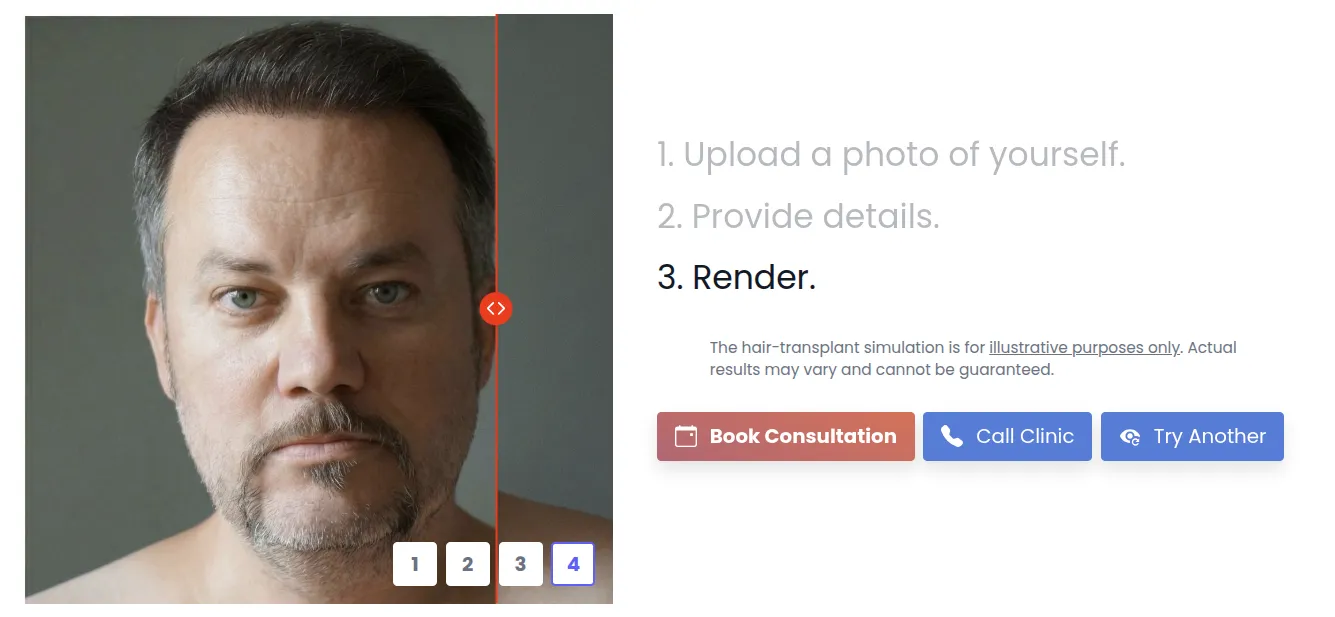
Task: Click the handset glyph before 'Call Clinic' text
Action: click(952, 436)
